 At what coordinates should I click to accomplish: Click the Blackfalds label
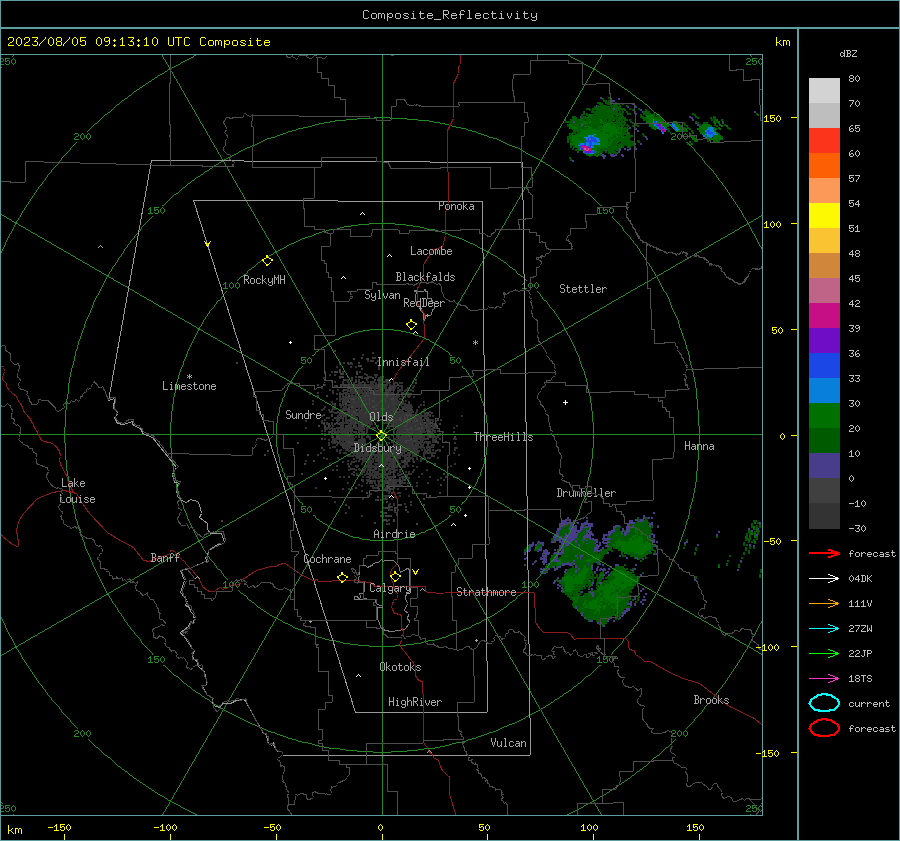(425, 277)
